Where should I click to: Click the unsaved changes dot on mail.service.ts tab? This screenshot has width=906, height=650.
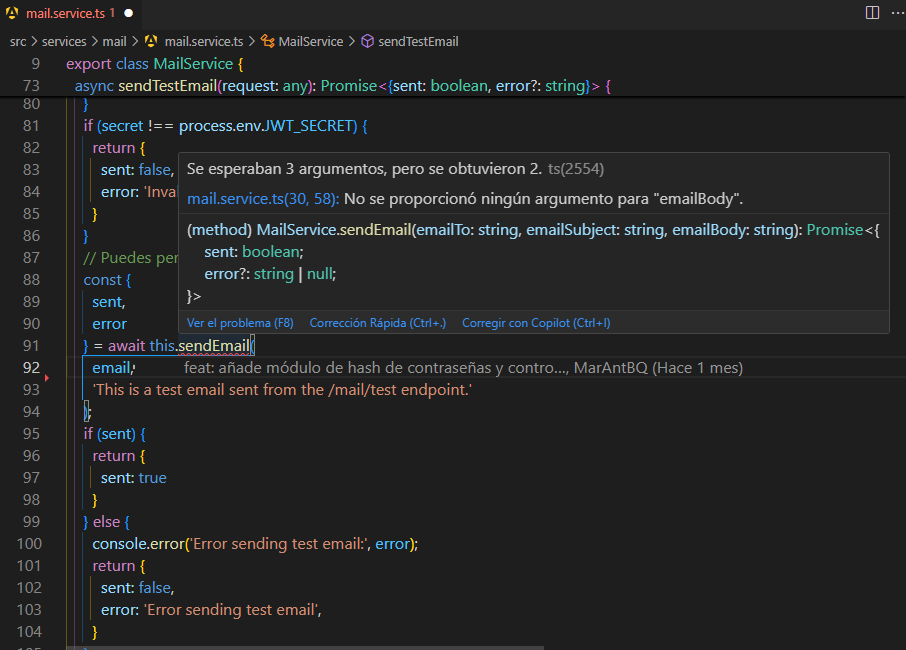(x=128, y=15)
